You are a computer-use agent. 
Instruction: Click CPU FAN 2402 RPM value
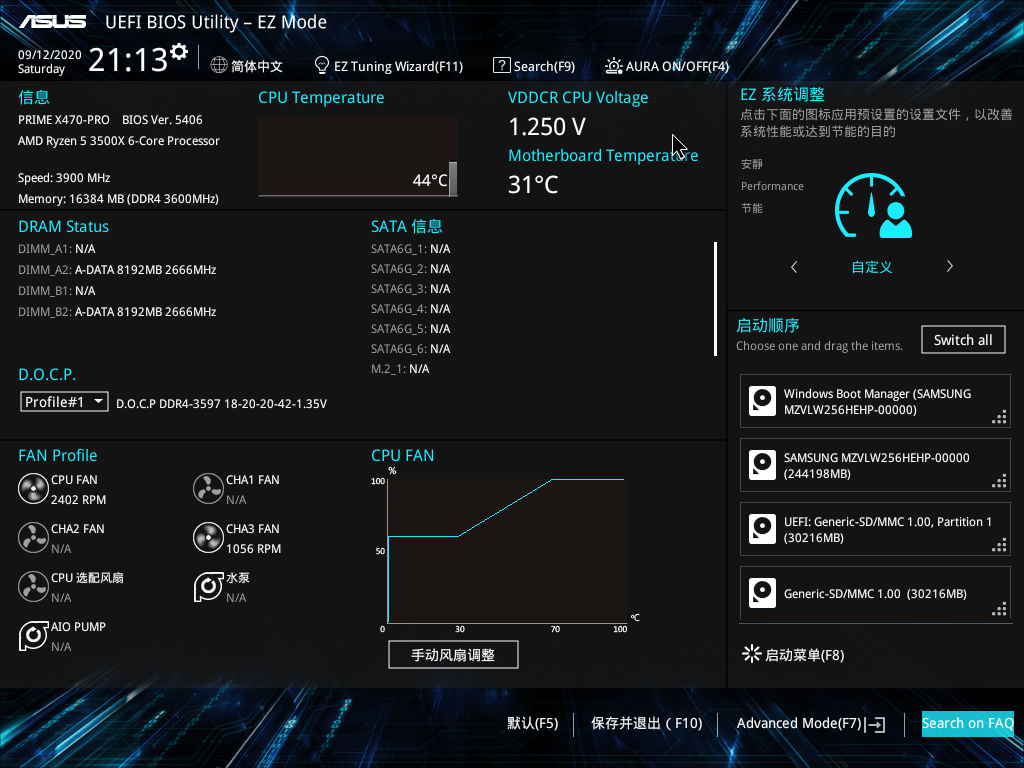tap(78, 500)
